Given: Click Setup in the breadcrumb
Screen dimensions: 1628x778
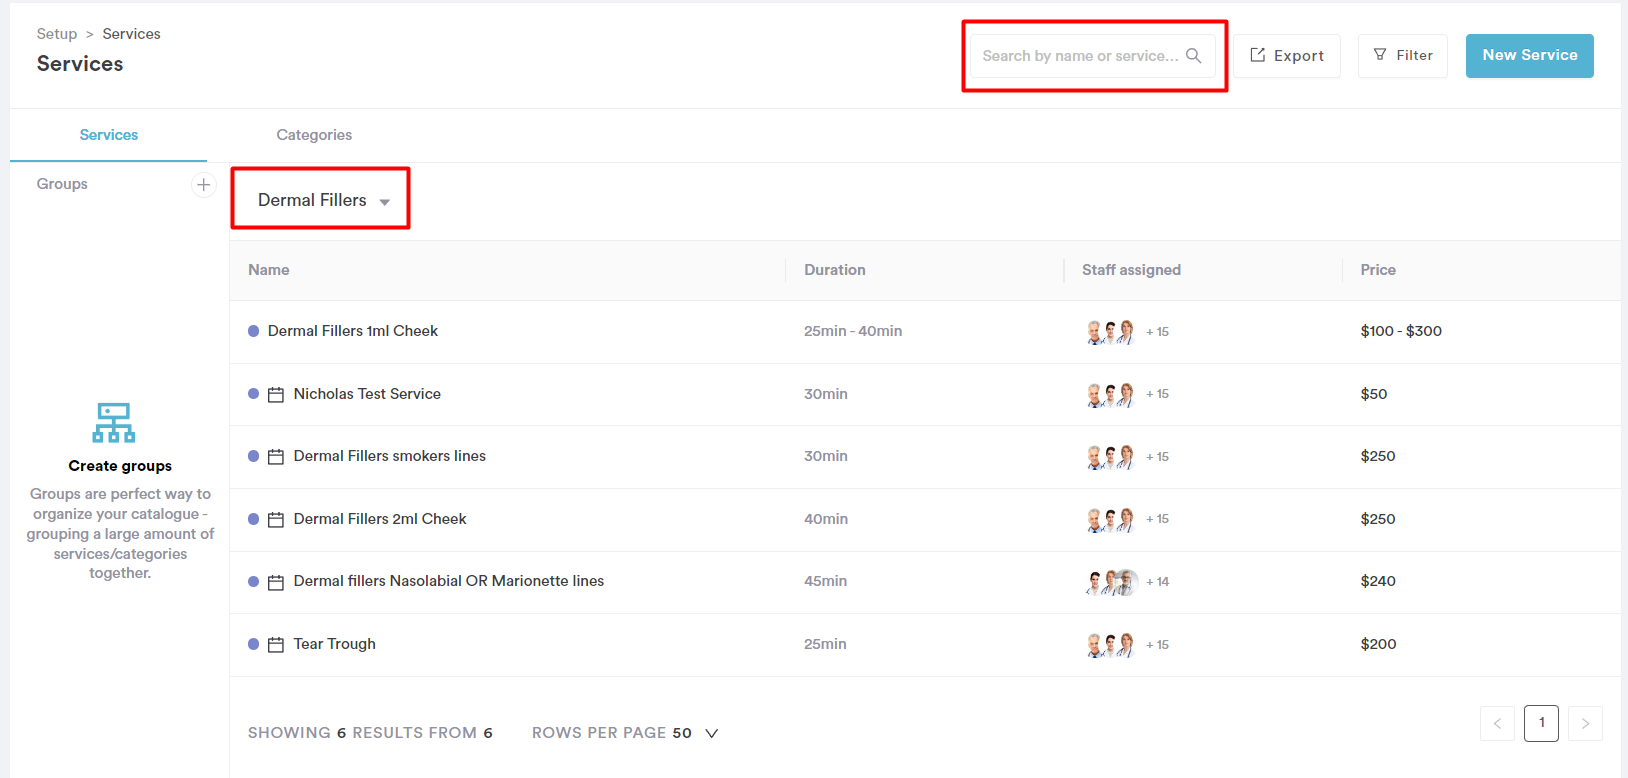Looking at the screenshot, I should (57, 34).
